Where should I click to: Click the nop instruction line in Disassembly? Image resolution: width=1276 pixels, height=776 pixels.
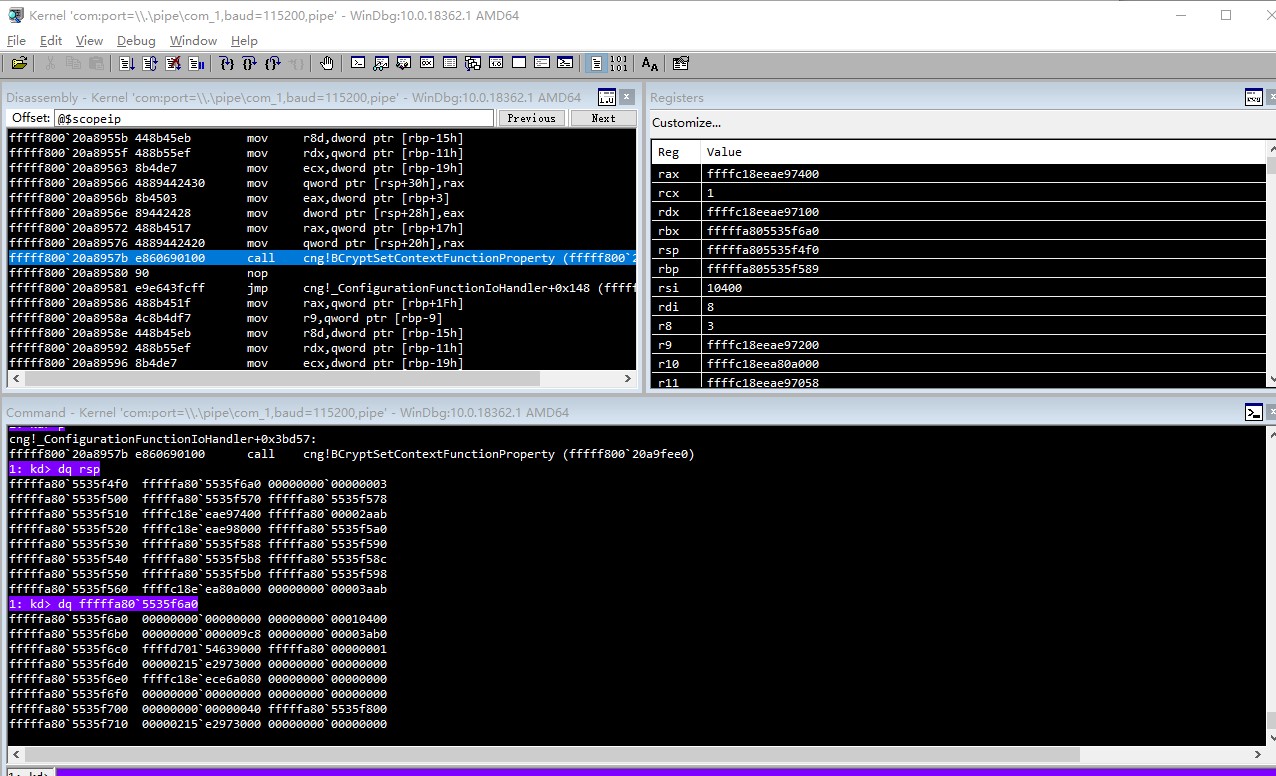(x=322, y=273)
